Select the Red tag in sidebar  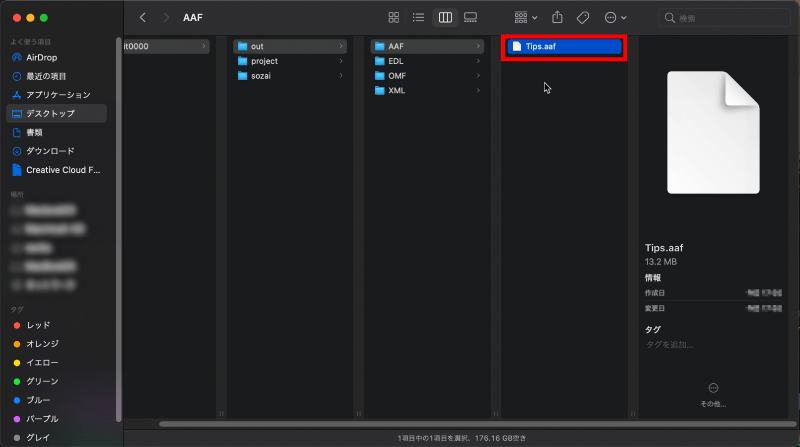38,325
